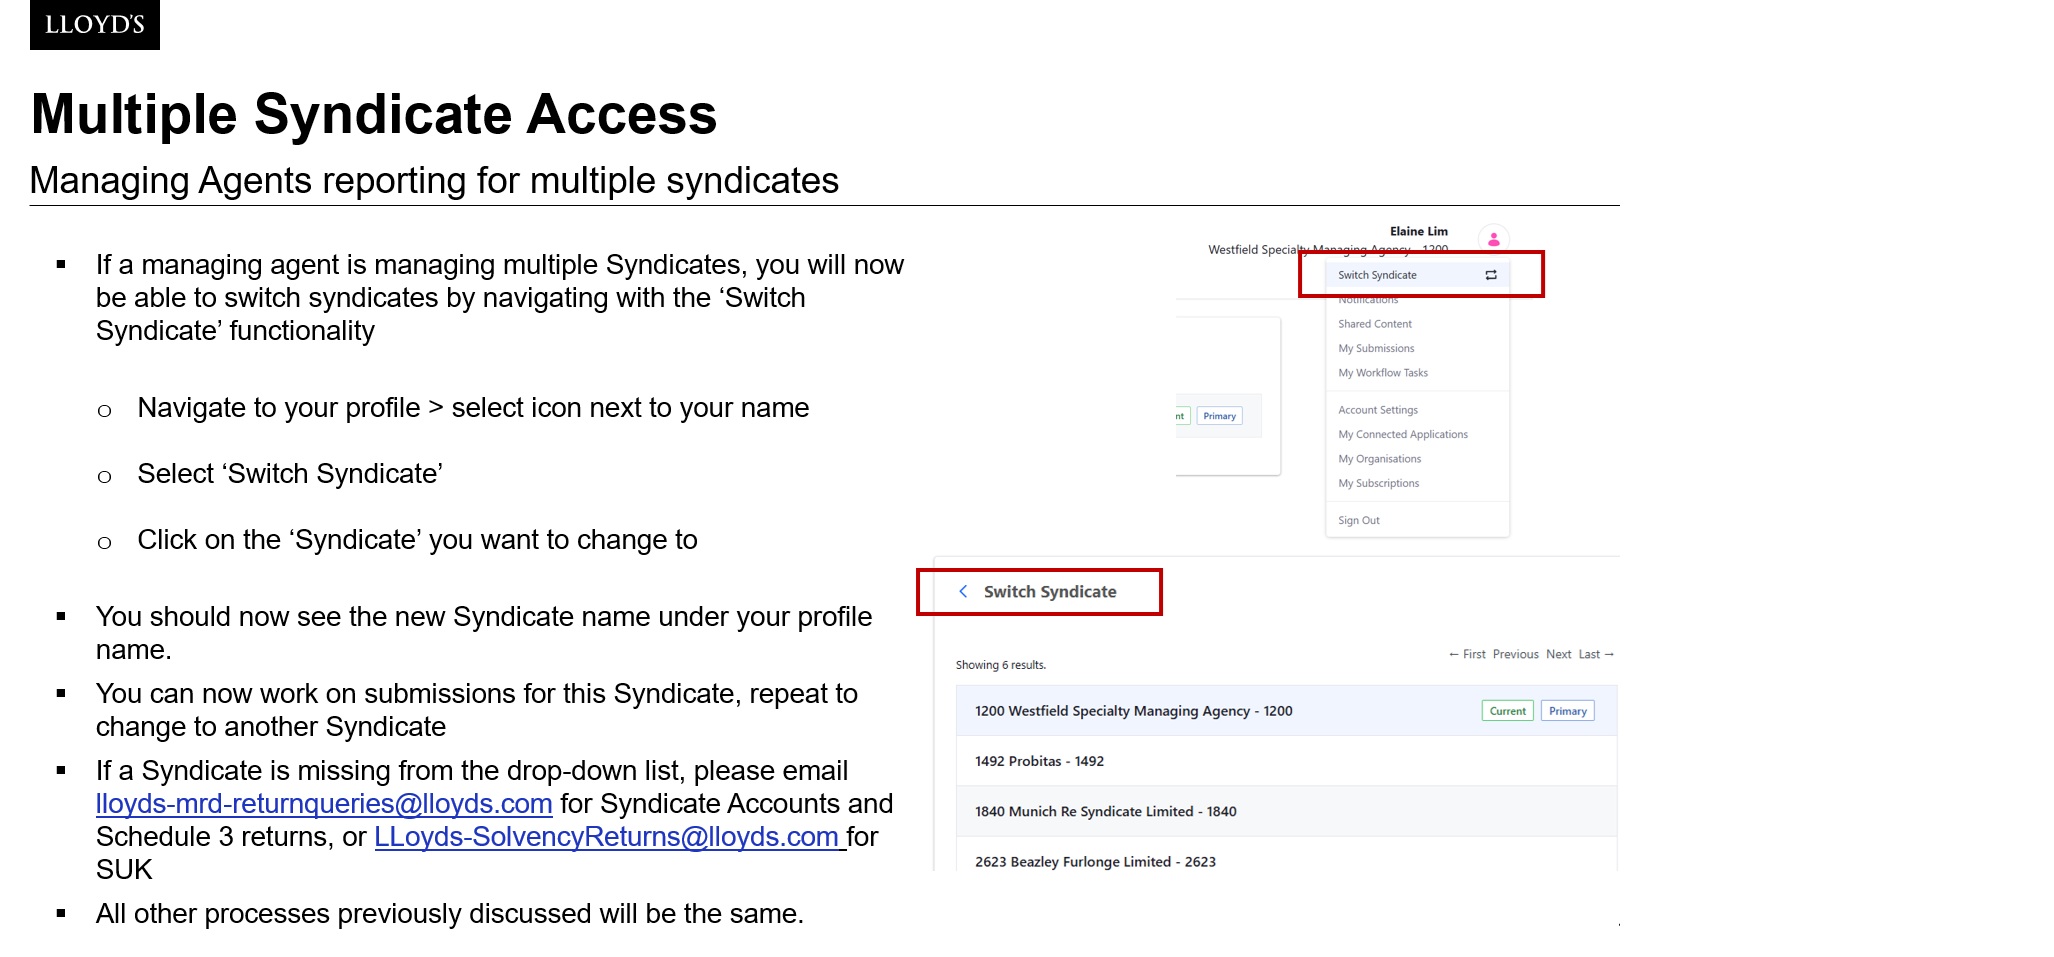Open My Submissions menu entry
The width and height of the screenshot is (2054, 957).
(x=1376, y=349)
